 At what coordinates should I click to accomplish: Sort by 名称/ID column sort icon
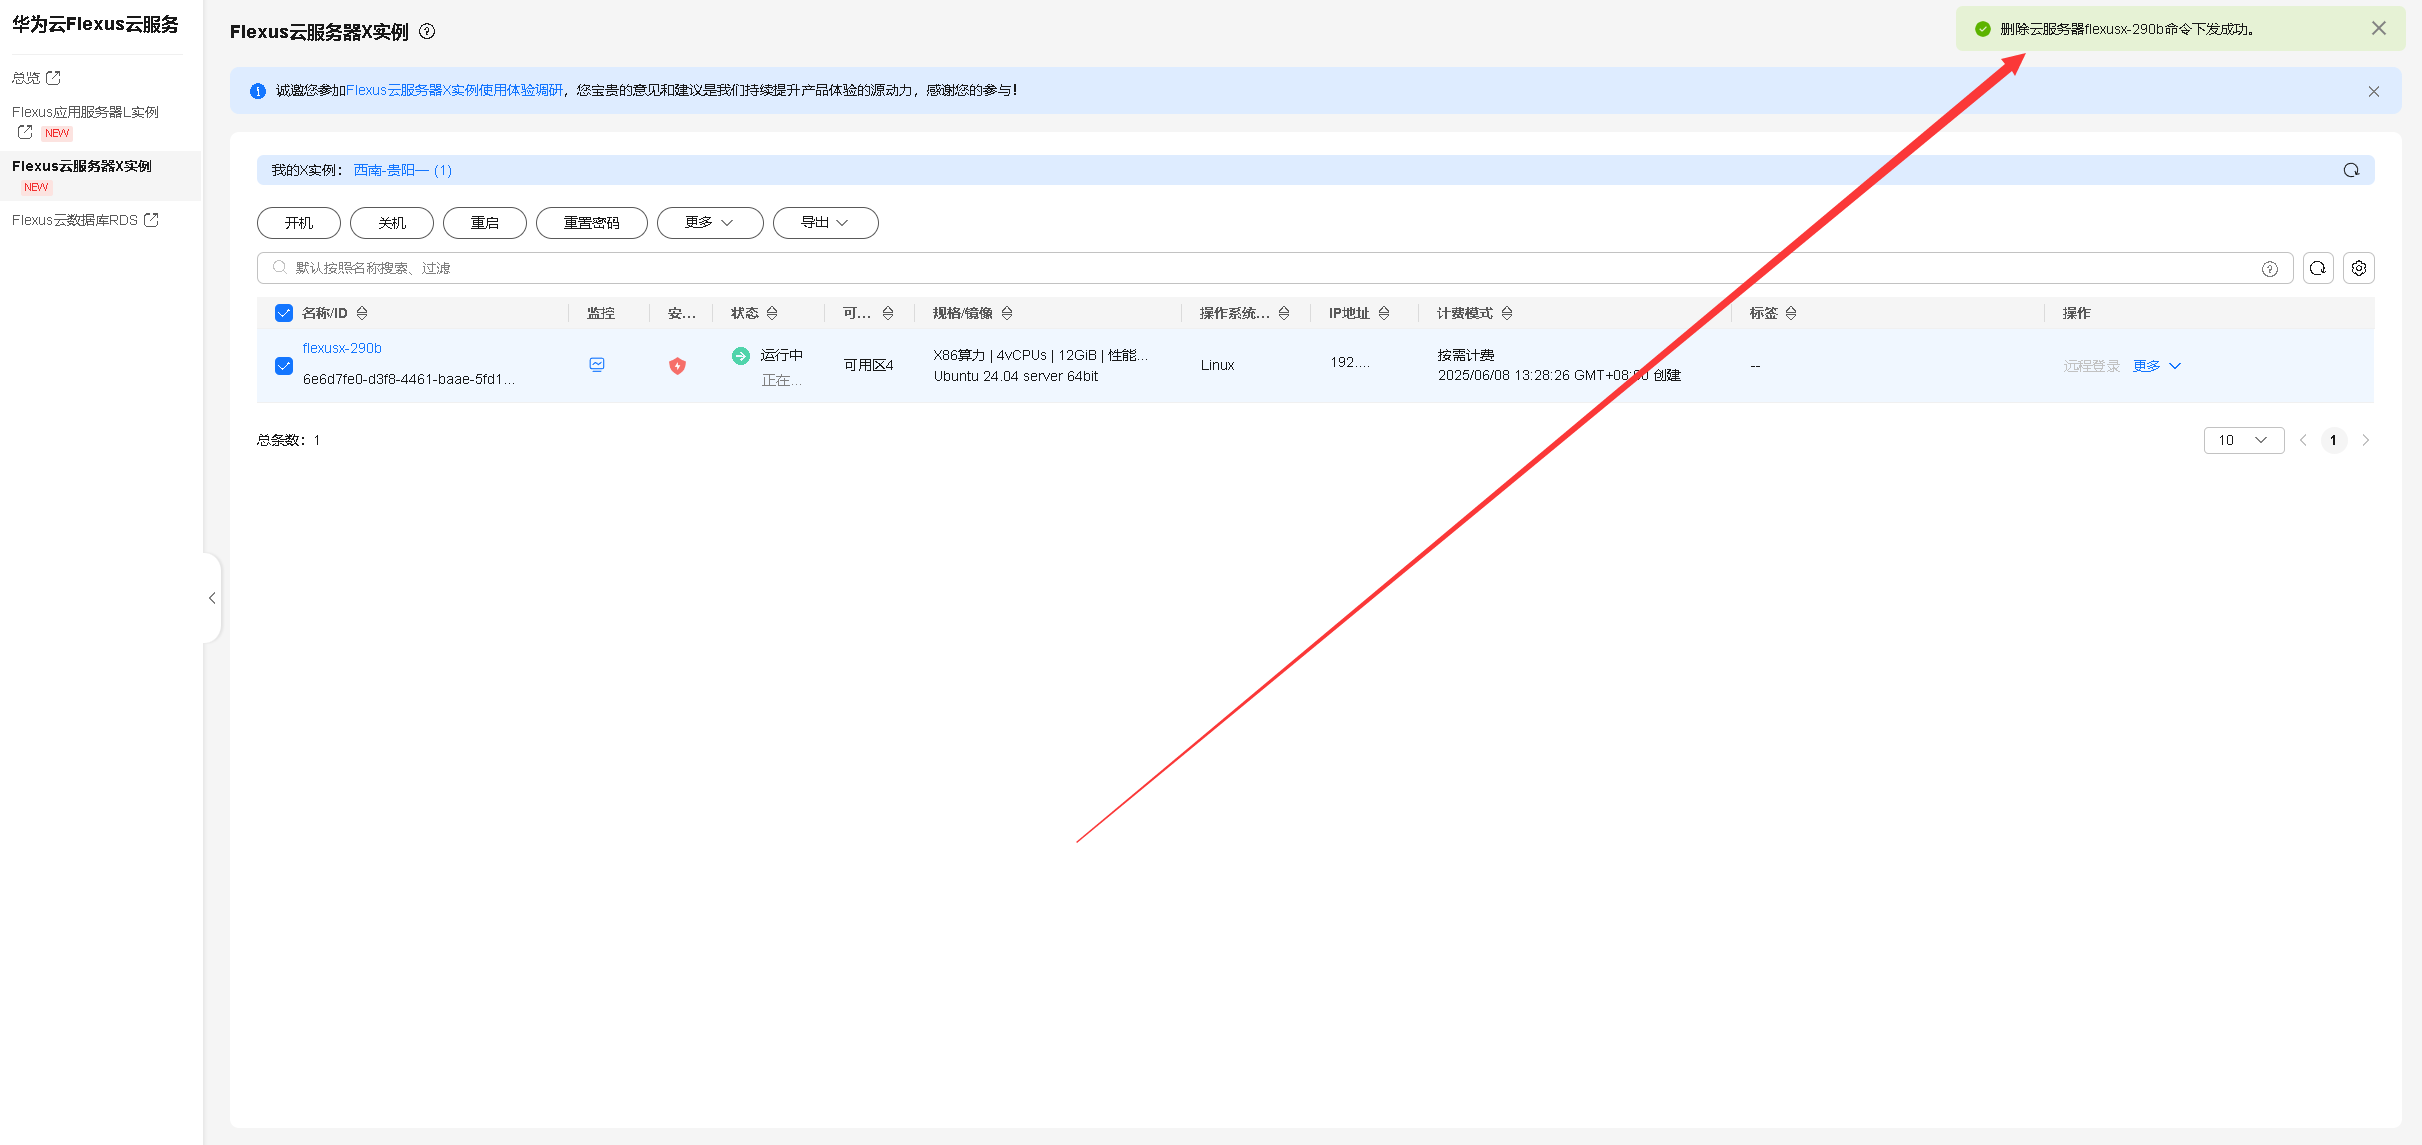click(362, 313)
